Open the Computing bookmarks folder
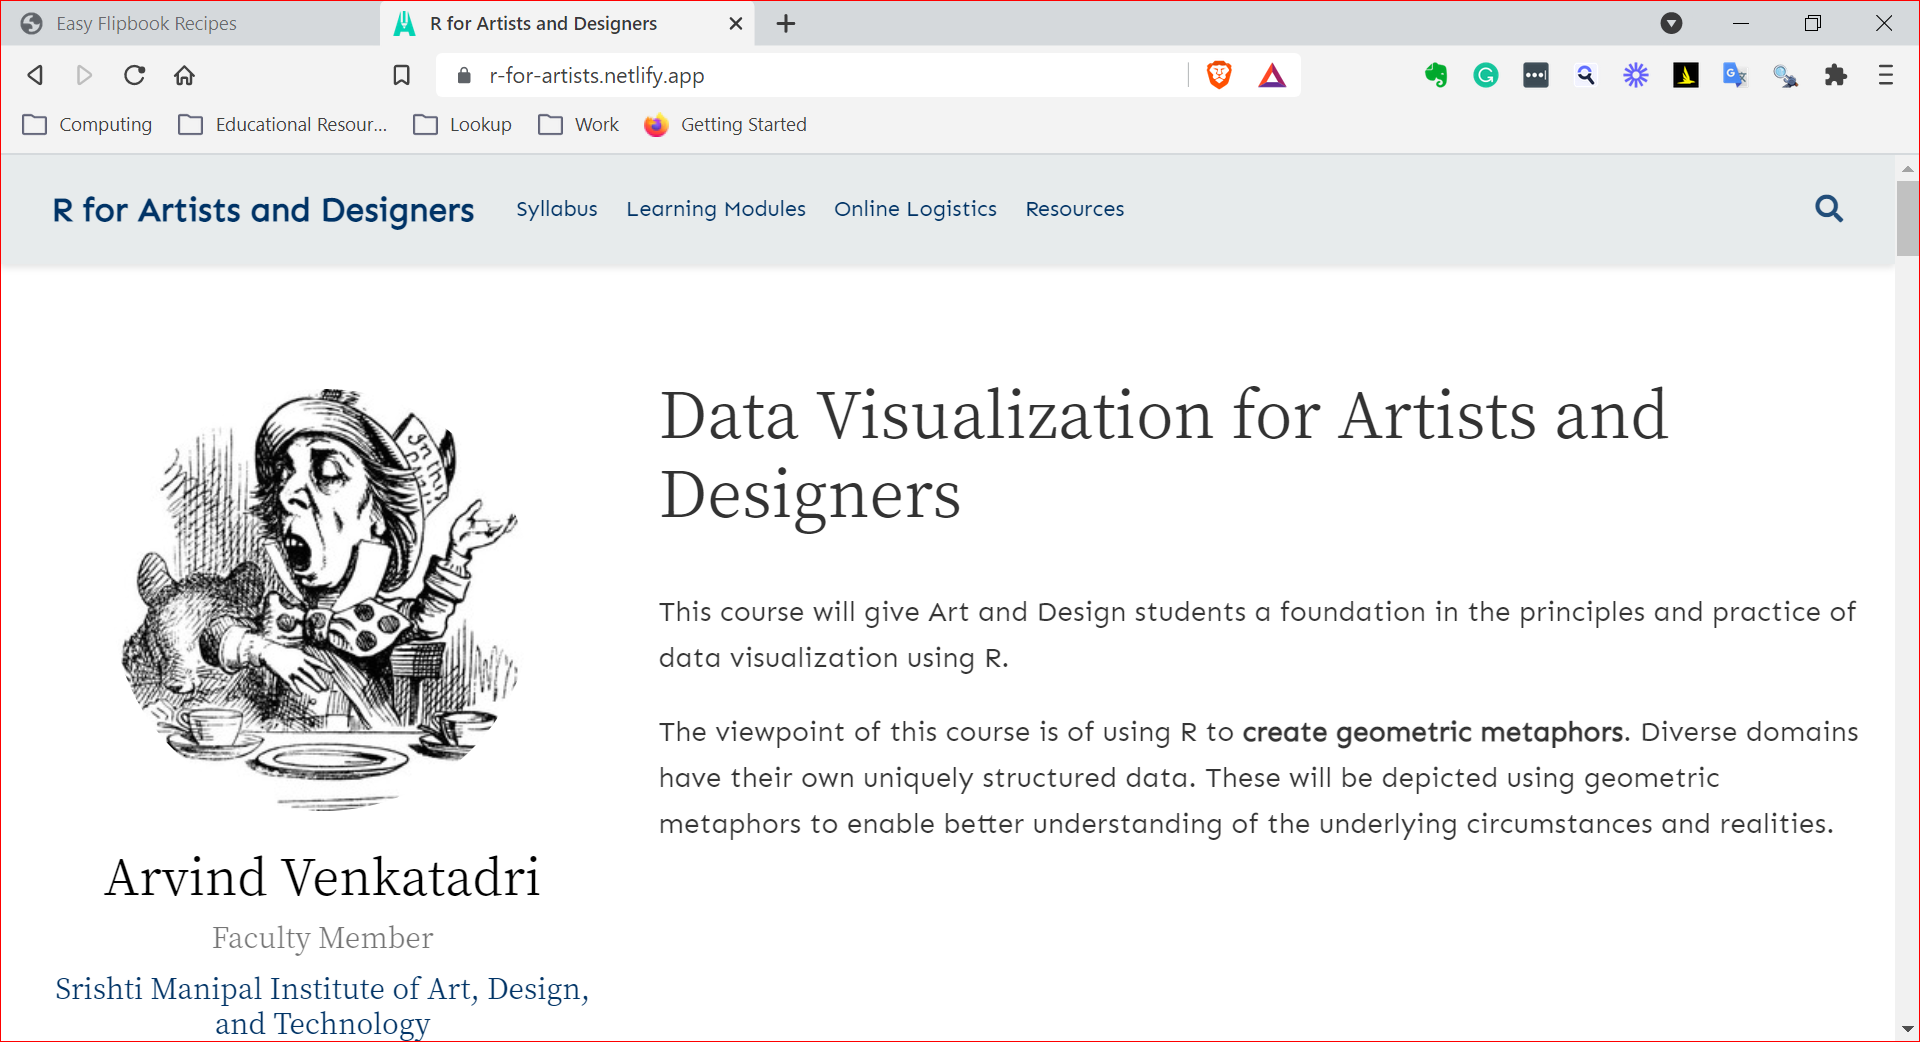Viewport: 1920px width, 1042px height. (x=87, y=124)
